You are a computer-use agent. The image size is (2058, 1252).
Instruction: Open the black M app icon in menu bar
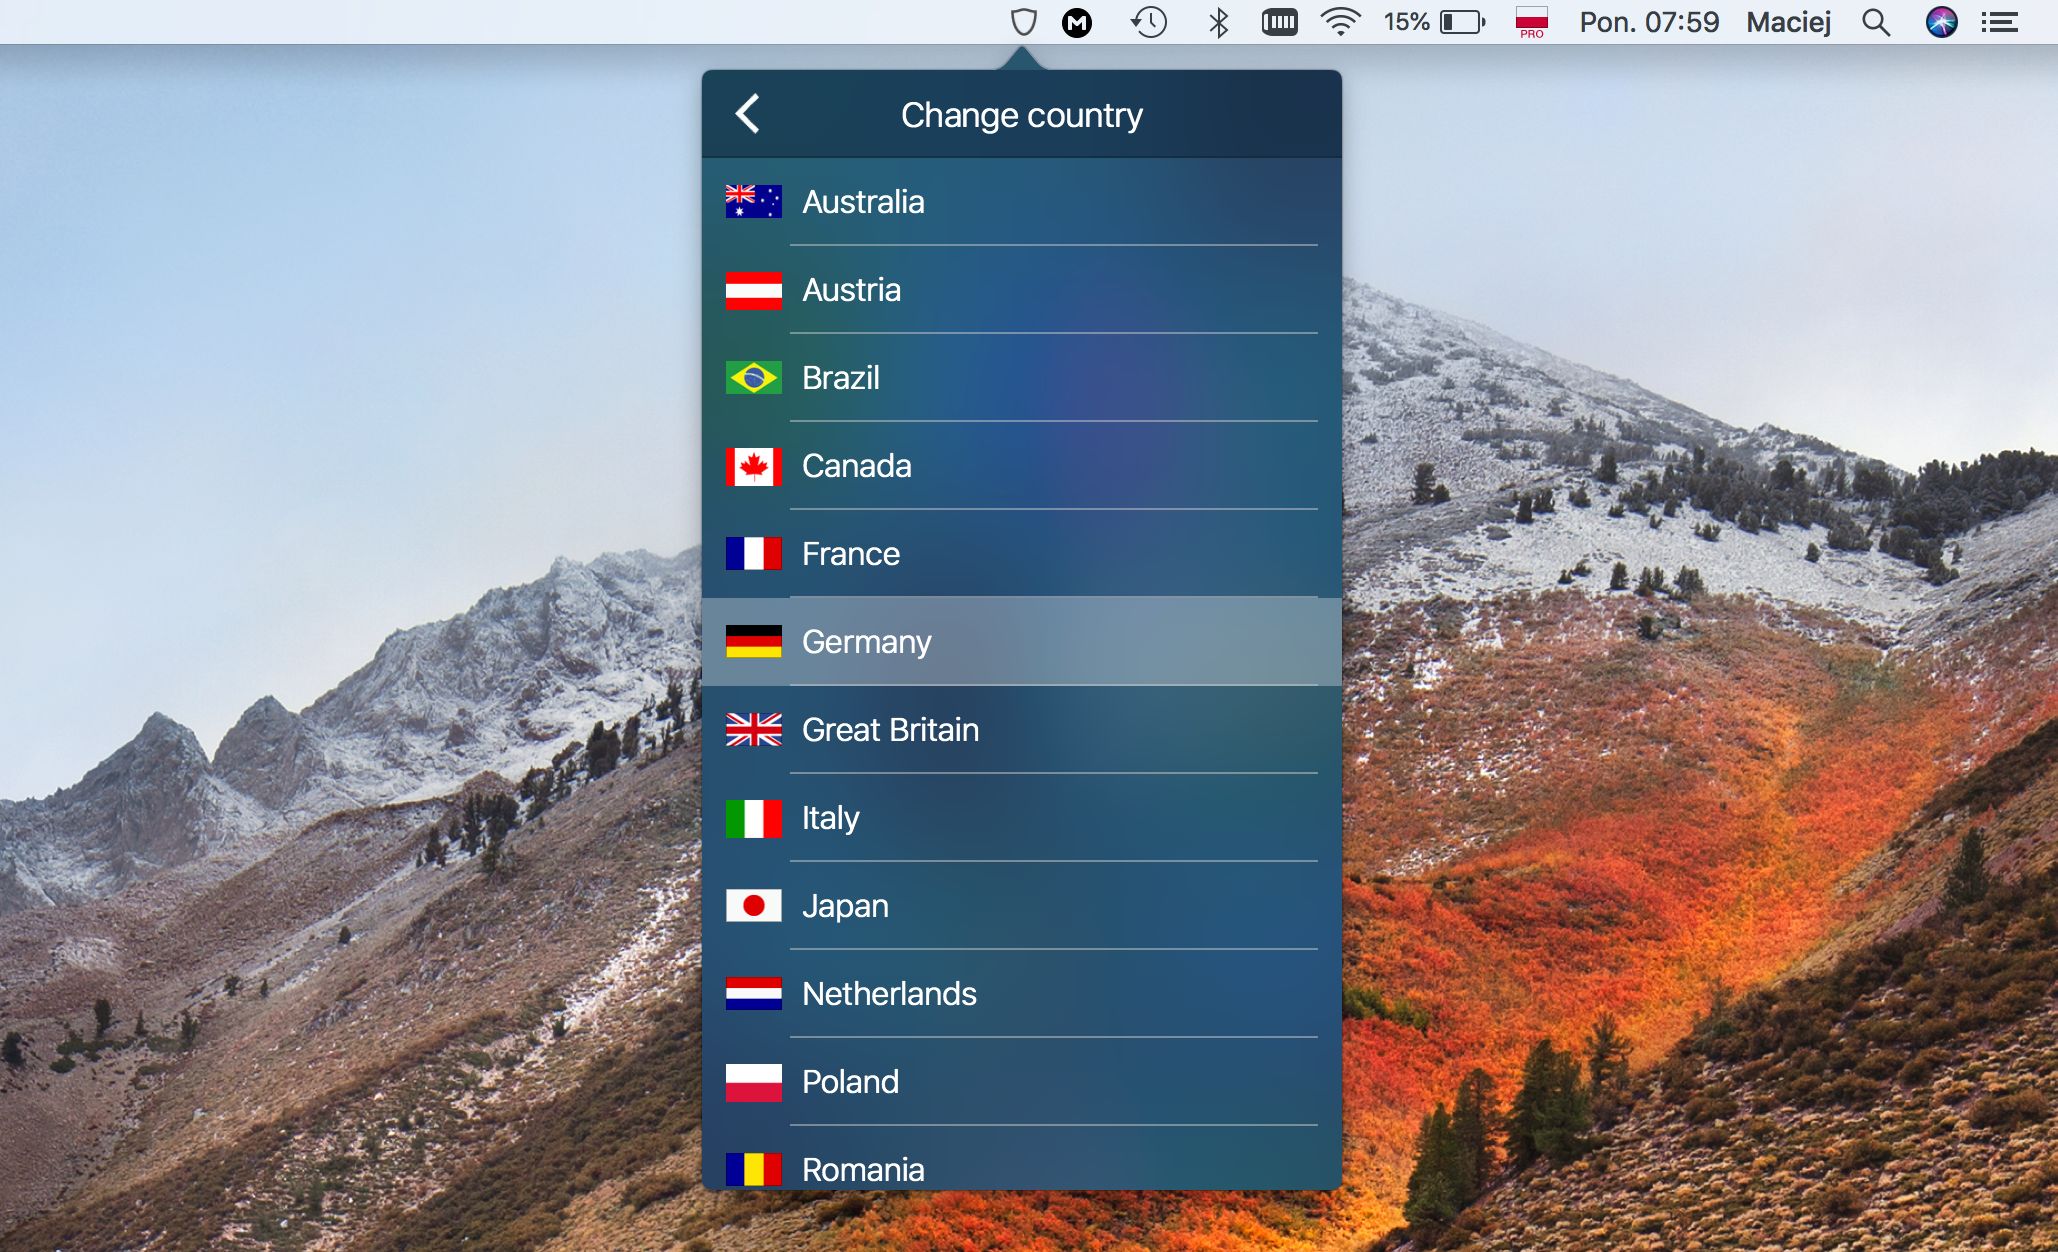(x=1077, y=22)
